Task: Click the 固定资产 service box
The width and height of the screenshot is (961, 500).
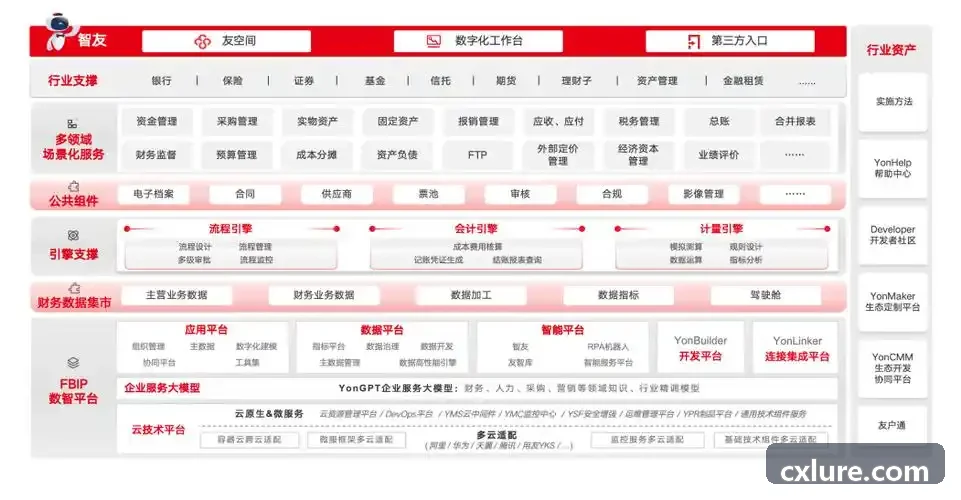Action: pyautogui.click(x=398, y=121)
